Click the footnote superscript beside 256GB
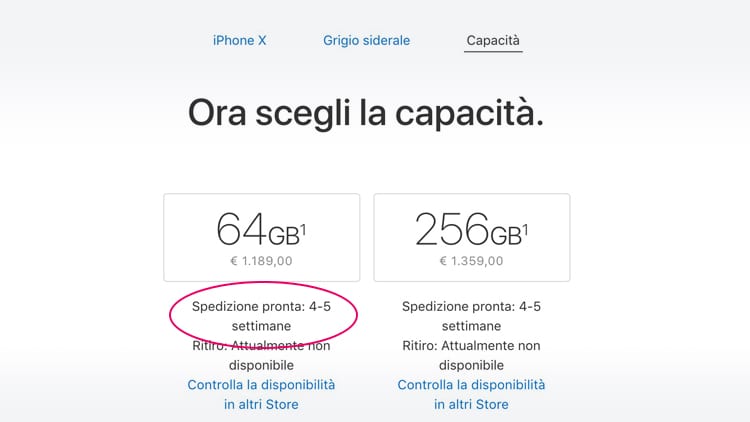Screen dimensions: 750x422 tap(525, 231)
